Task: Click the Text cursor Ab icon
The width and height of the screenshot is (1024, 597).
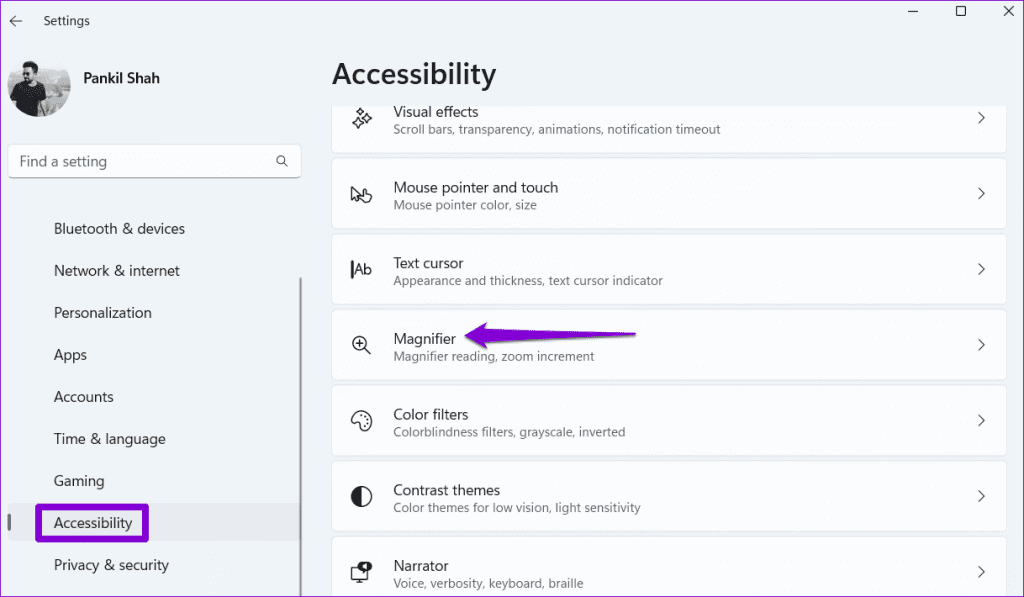Action: click(x=361, y=269)
